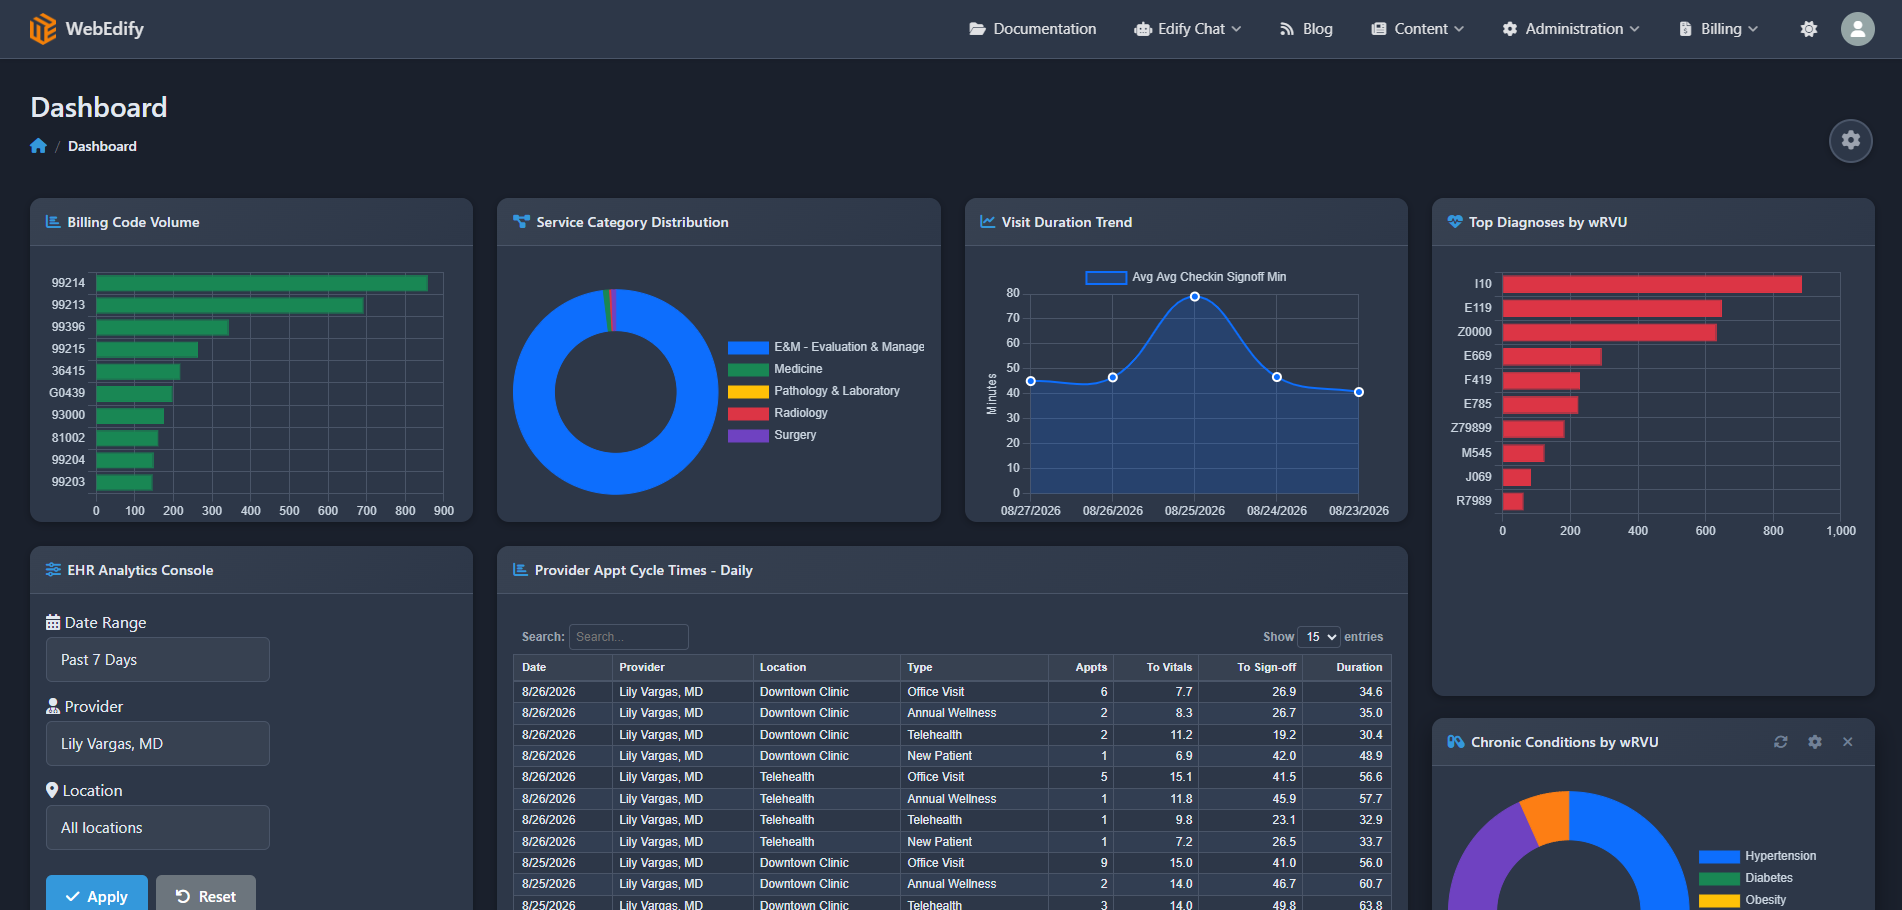Toggle Medicine legend entry
This screenshot has width=1902, height=910.
tap(775, 369)
